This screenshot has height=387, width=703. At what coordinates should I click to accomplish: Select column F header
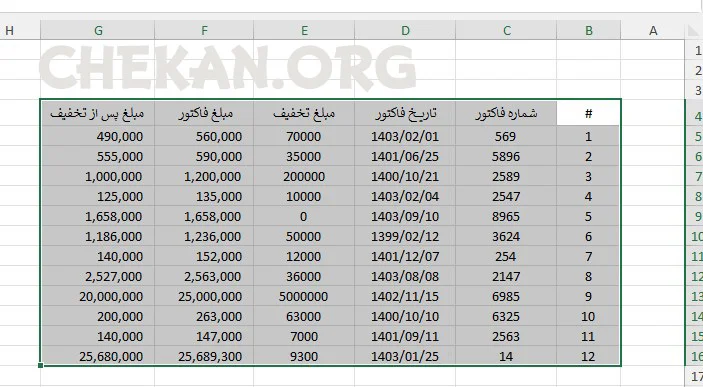[x=204, y=30]
